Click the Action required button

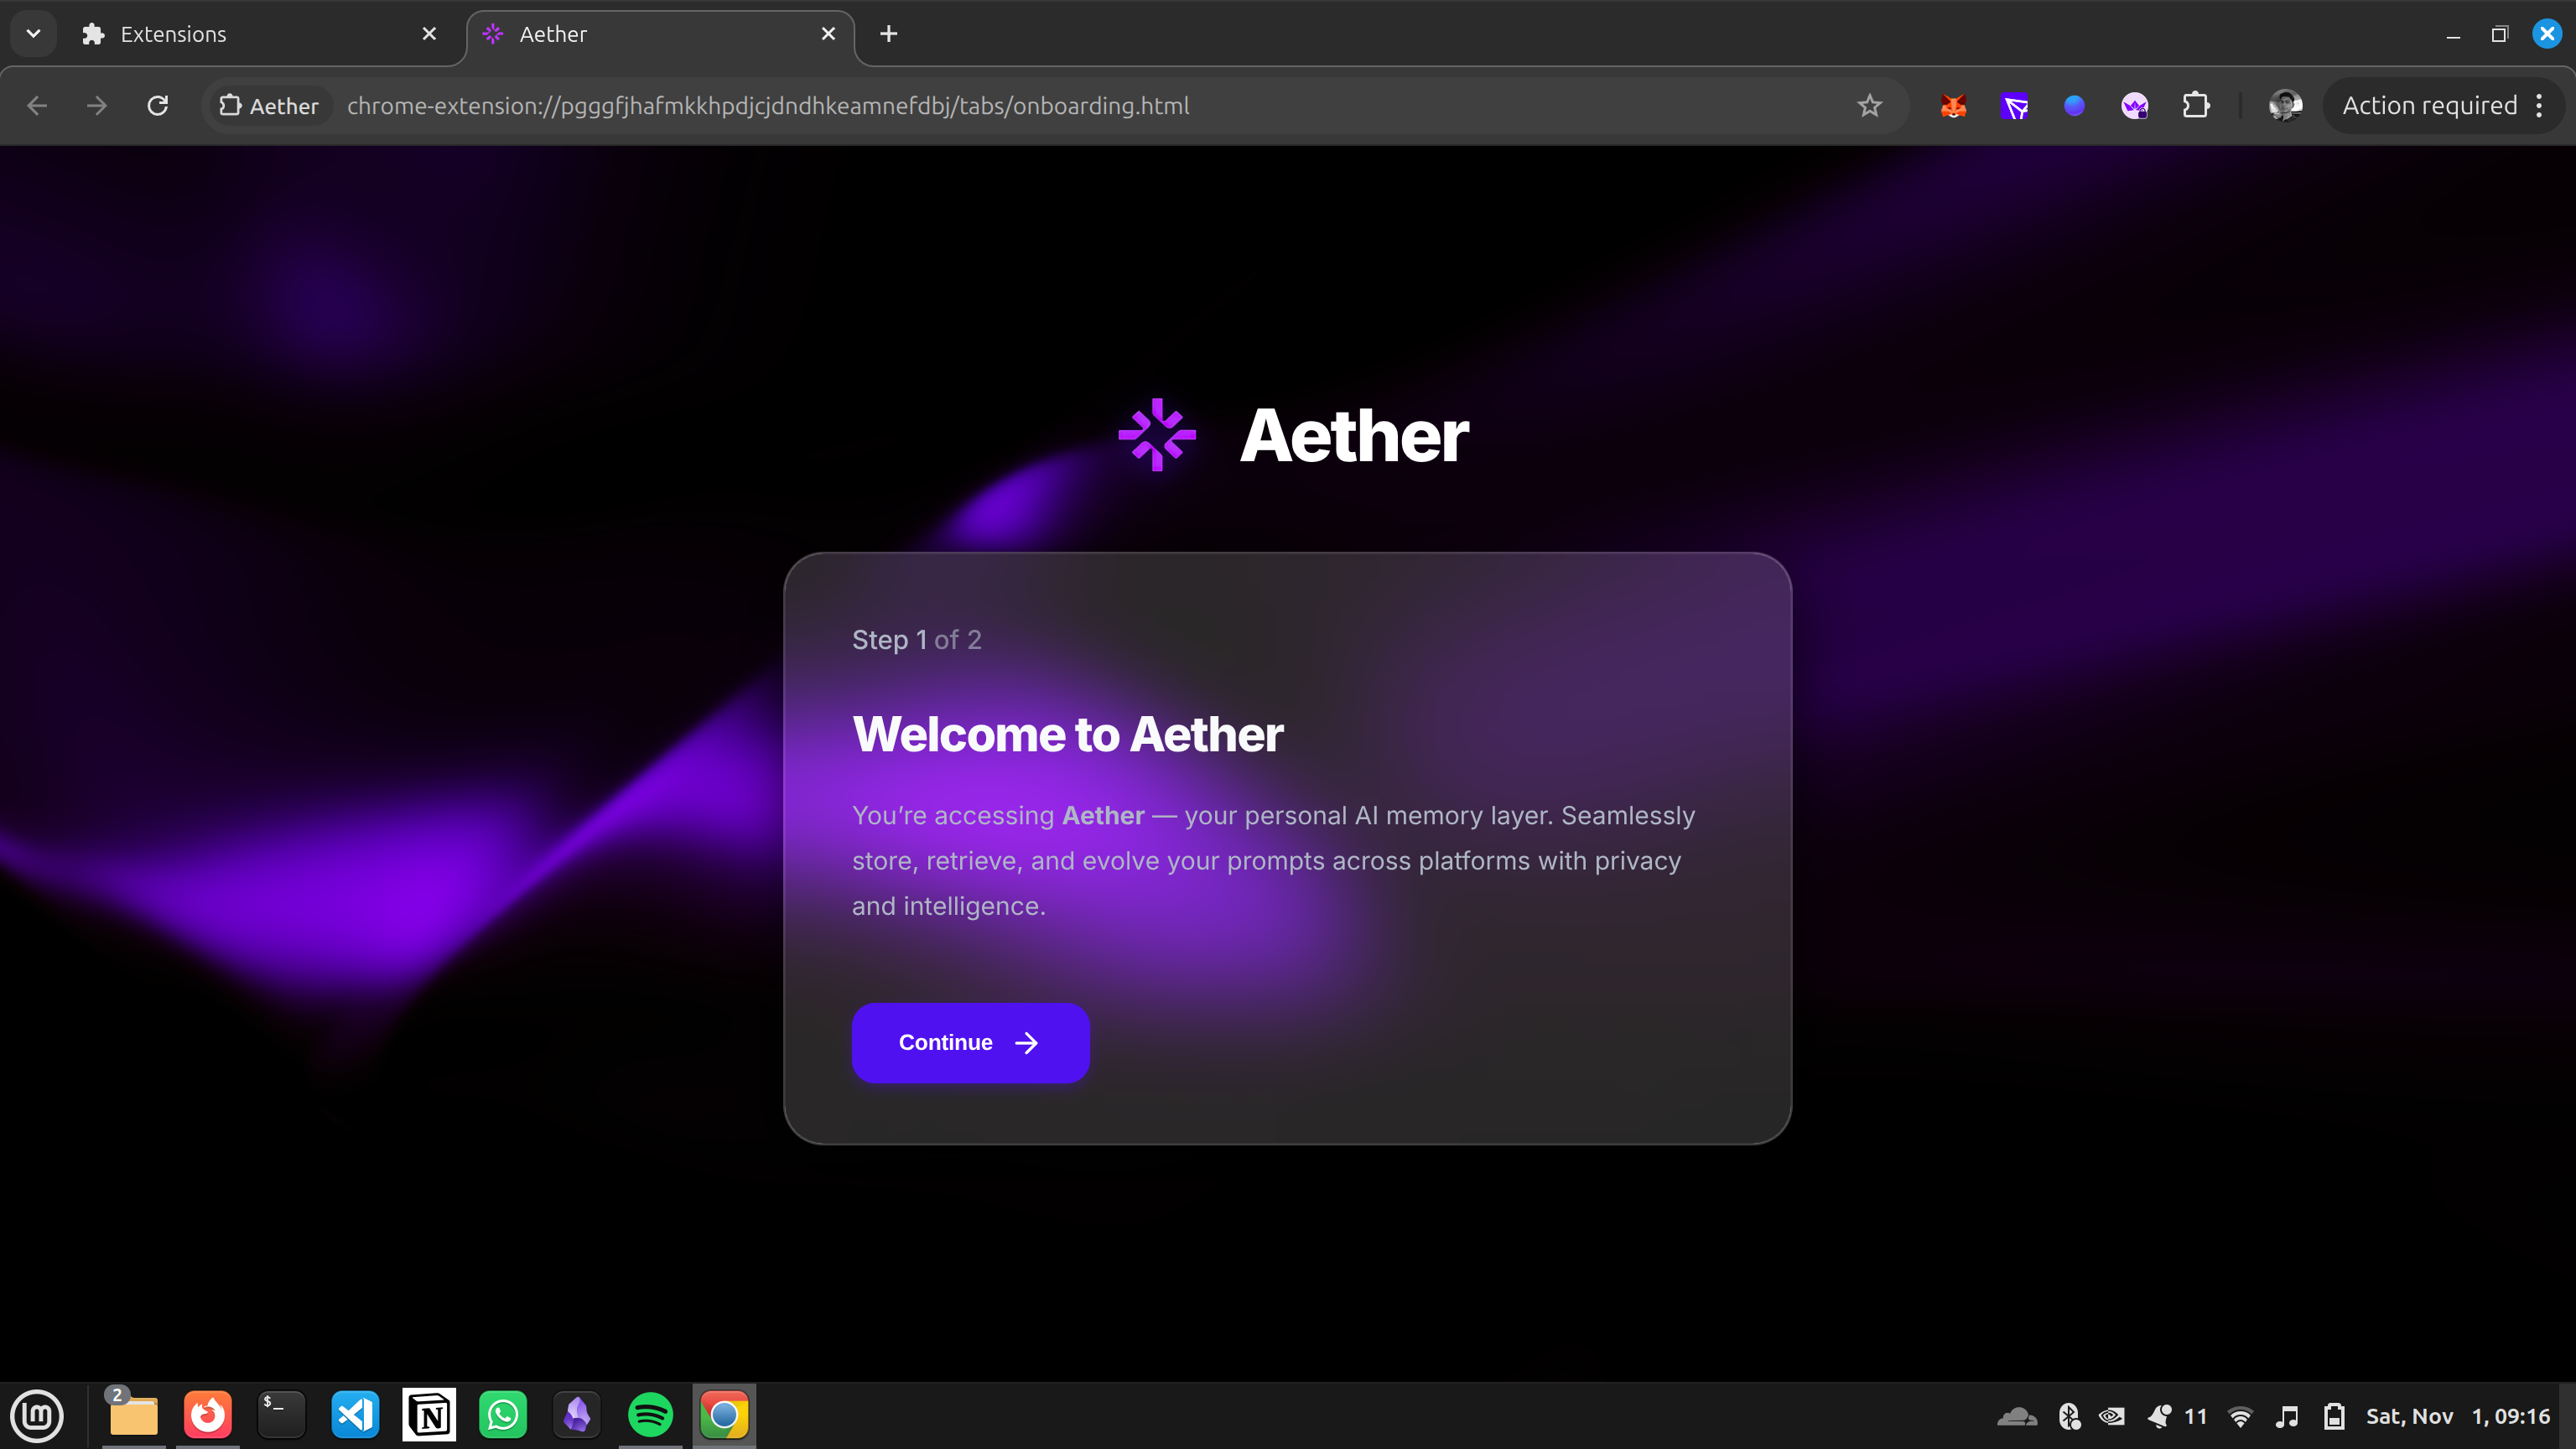tap(2429, 106)
